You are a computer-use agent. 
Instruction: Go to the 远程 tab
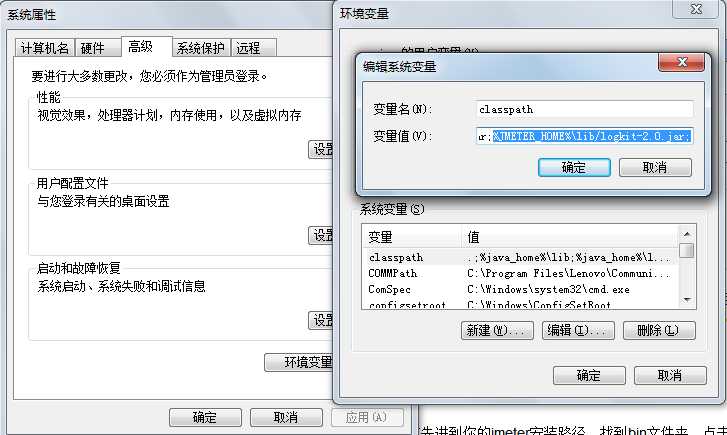[x=254, y=48]
